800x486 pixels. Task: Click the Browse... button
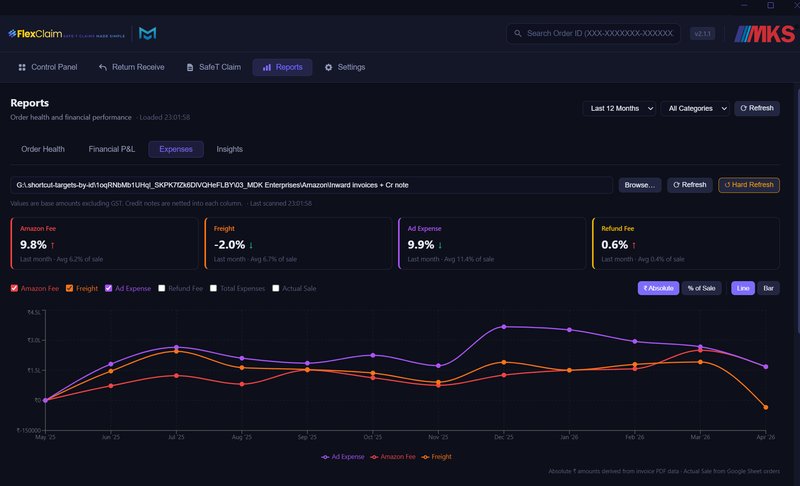pyautogui.click(x=640, y=185)
